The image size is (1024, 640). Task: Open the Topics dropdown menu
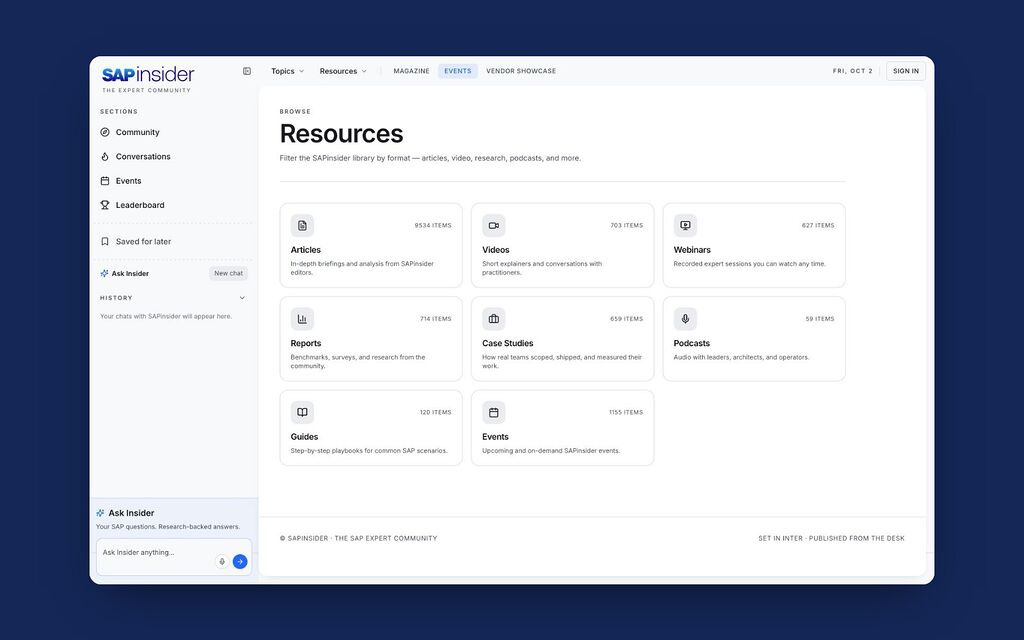(x=287, y=71)
